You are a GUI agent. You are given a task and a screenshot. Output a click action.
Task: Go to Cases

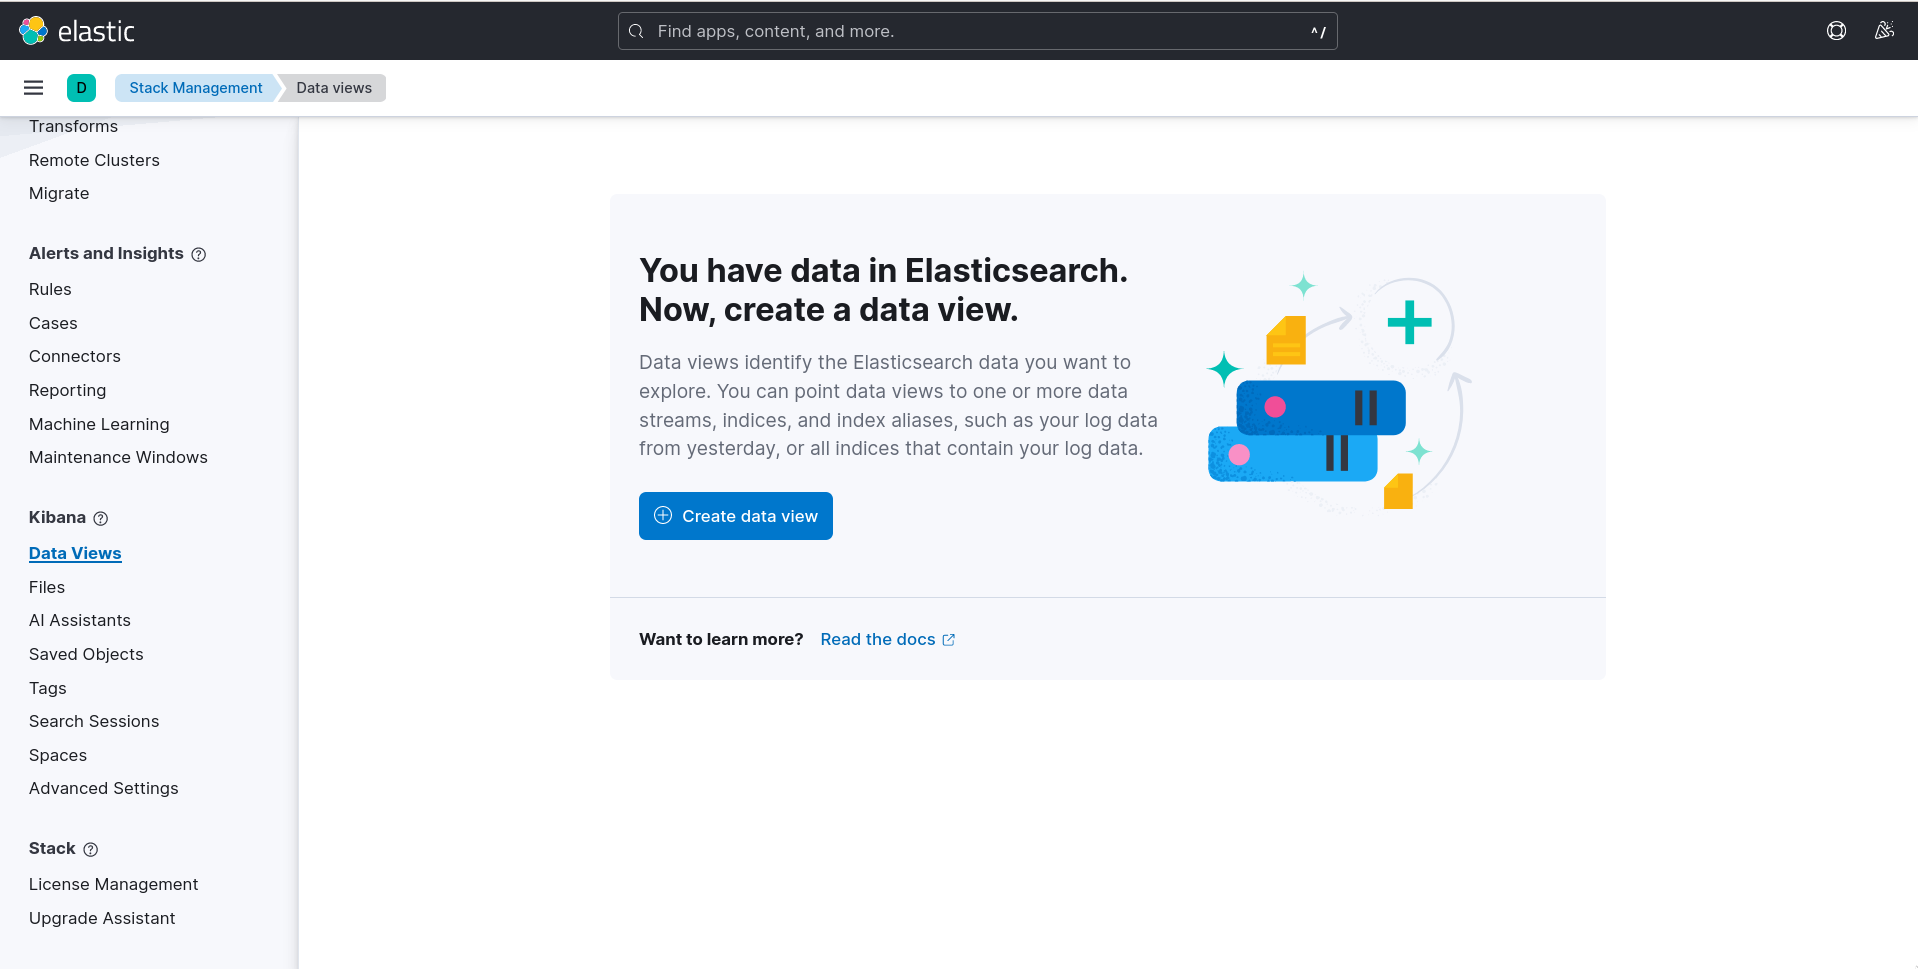click(53, 323)
